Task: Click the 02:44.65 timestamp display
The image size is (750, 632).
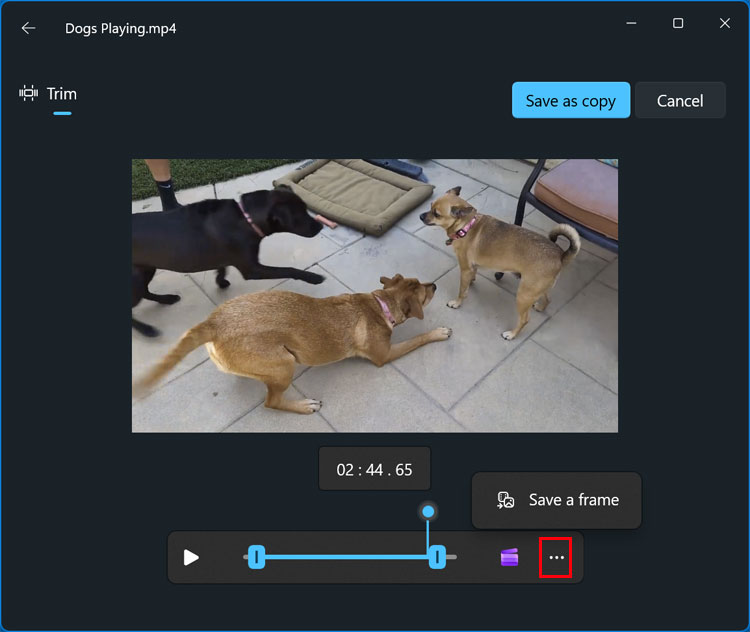Action: (x=375, y=469)
